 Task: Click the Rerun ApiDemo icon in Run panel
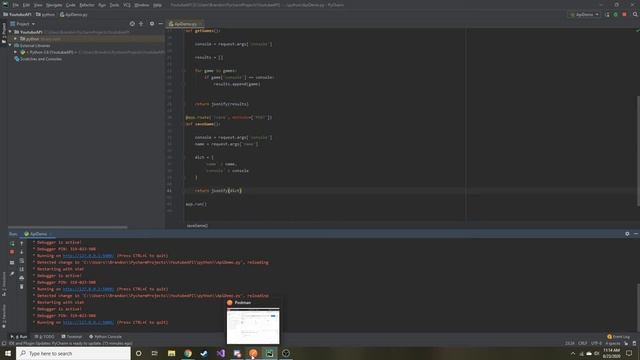(12, 243)
